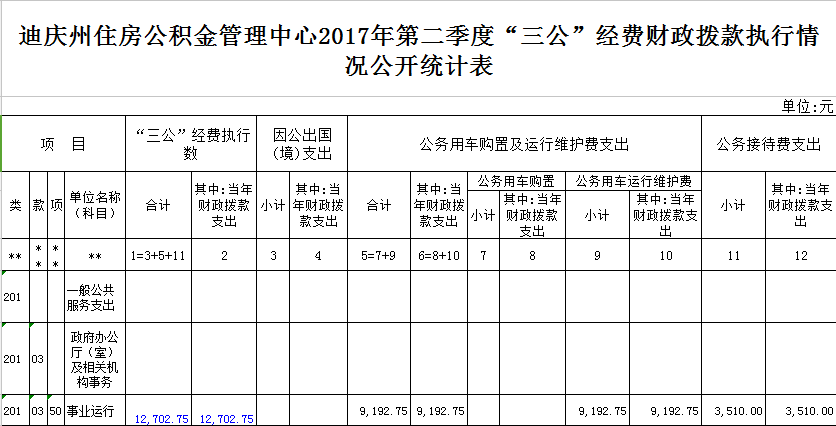Click the formula cell 1=3+5+11

(x=158, y=256)
